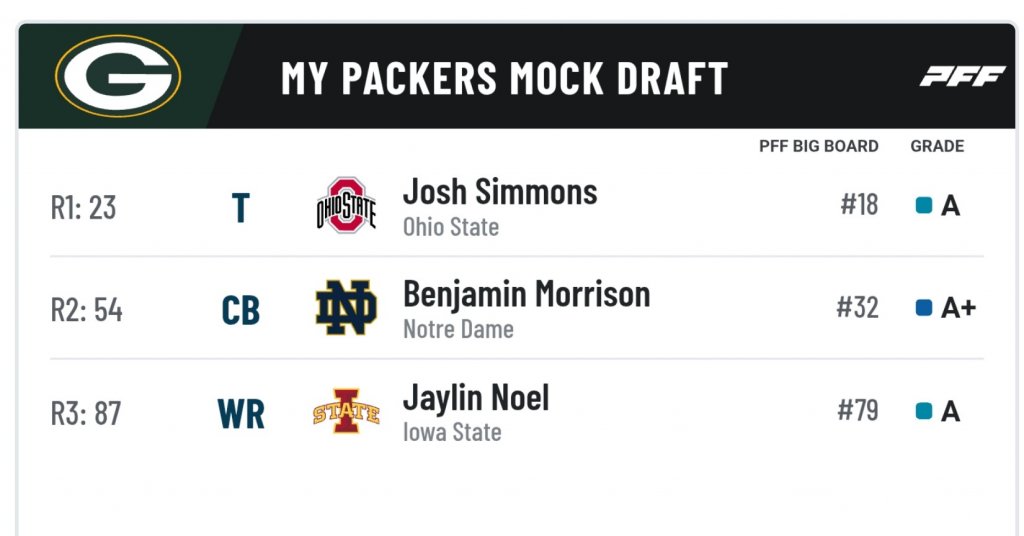This screenshot has width=1024, height=536.
Task: Click the Green Bay Packers G logo
Action: [x=118, y=76]
